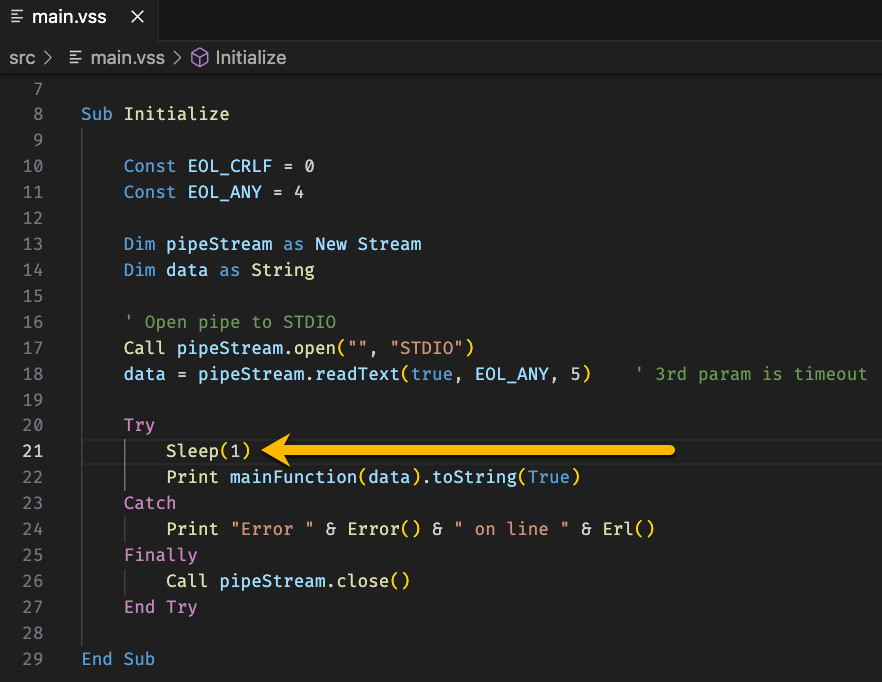The height and width of the screenshot is (682, 882).
Task: Expand the chevron after main.vss breadcrumb
Action: [177, 58]
